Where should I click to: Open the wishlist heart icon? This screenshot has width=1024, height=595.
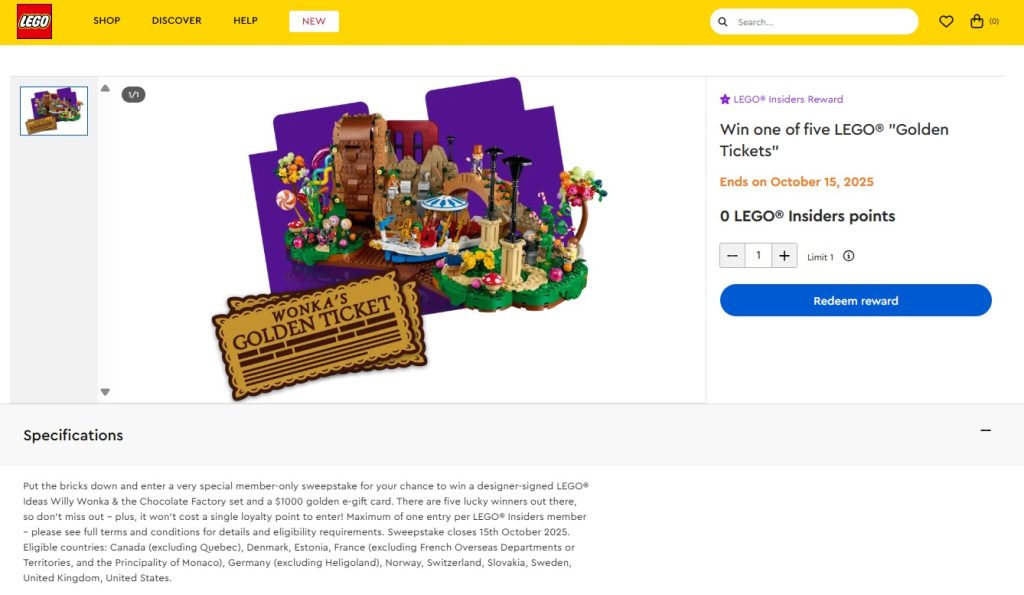point(946,21)
